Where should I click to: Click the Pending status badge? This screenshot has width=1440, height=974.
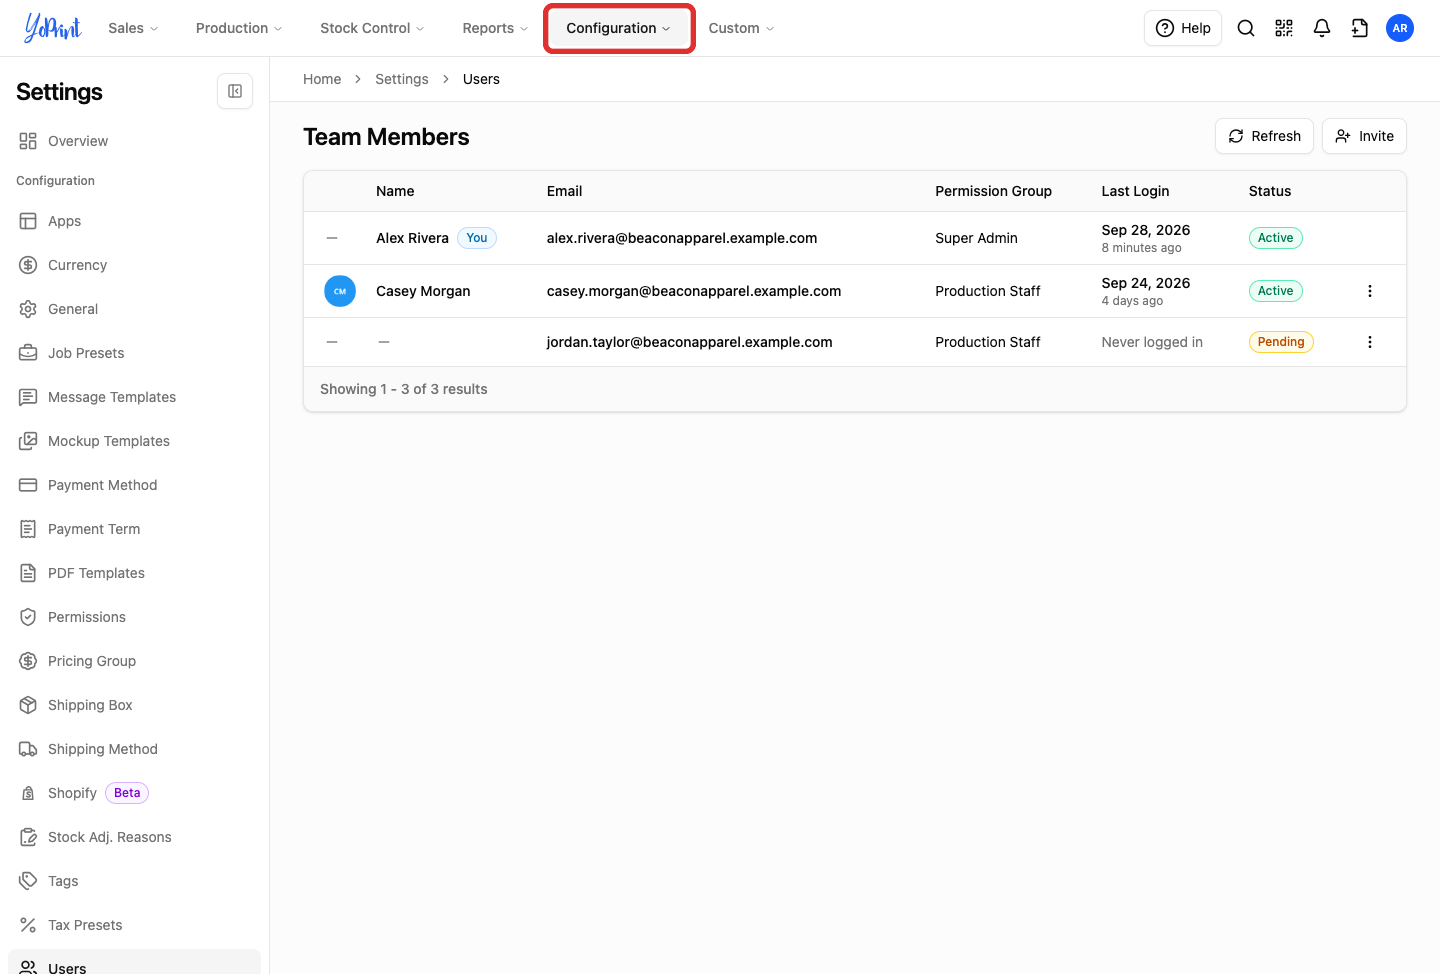(1281, 342)
